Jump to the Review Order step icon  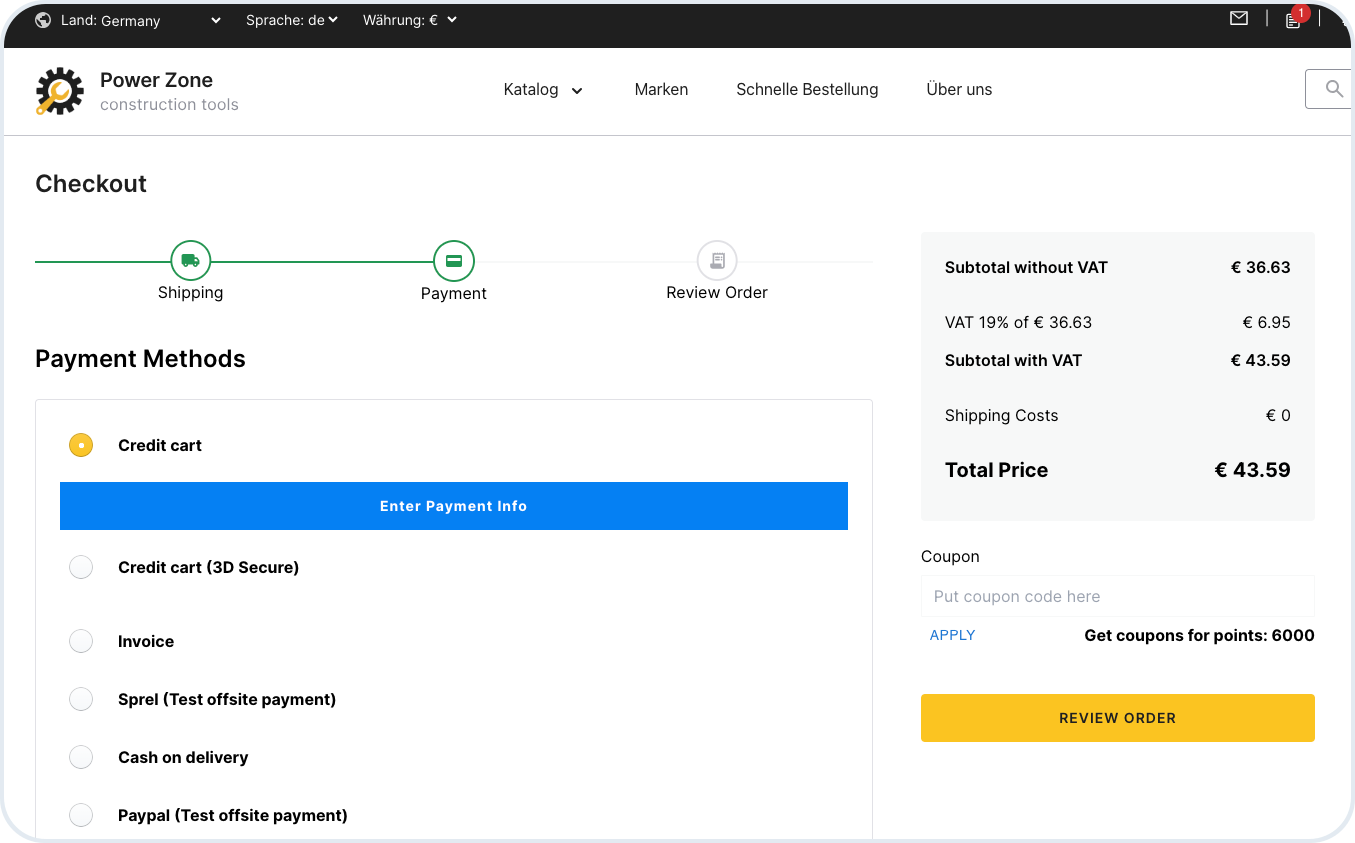716,261
